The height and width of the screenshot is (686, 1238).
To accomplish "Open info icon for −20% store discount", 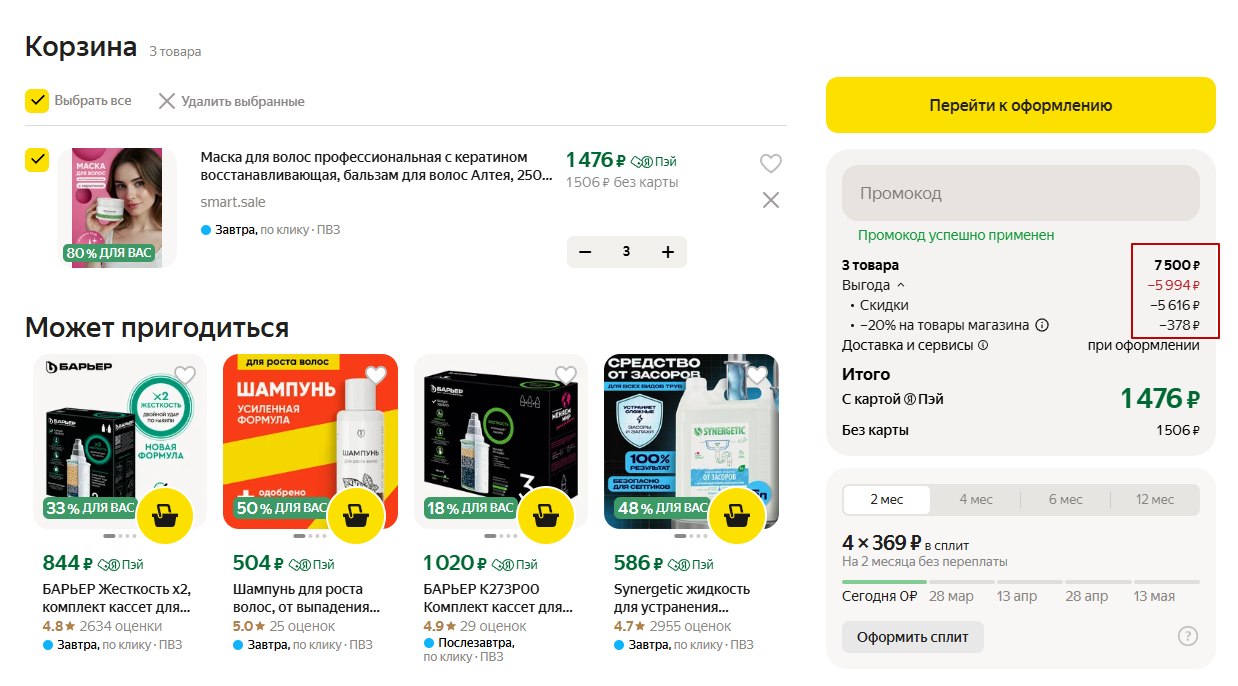I will point(1042,325).
